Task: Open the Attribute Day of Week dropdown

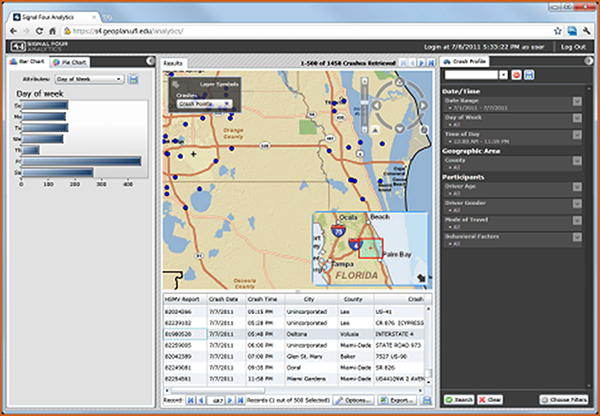Action: point(90,79)
